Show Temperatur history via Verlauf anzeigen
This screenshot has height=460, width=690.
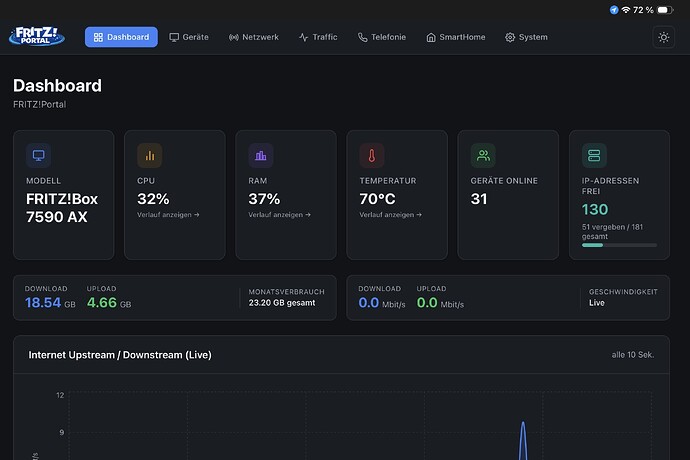390,215
